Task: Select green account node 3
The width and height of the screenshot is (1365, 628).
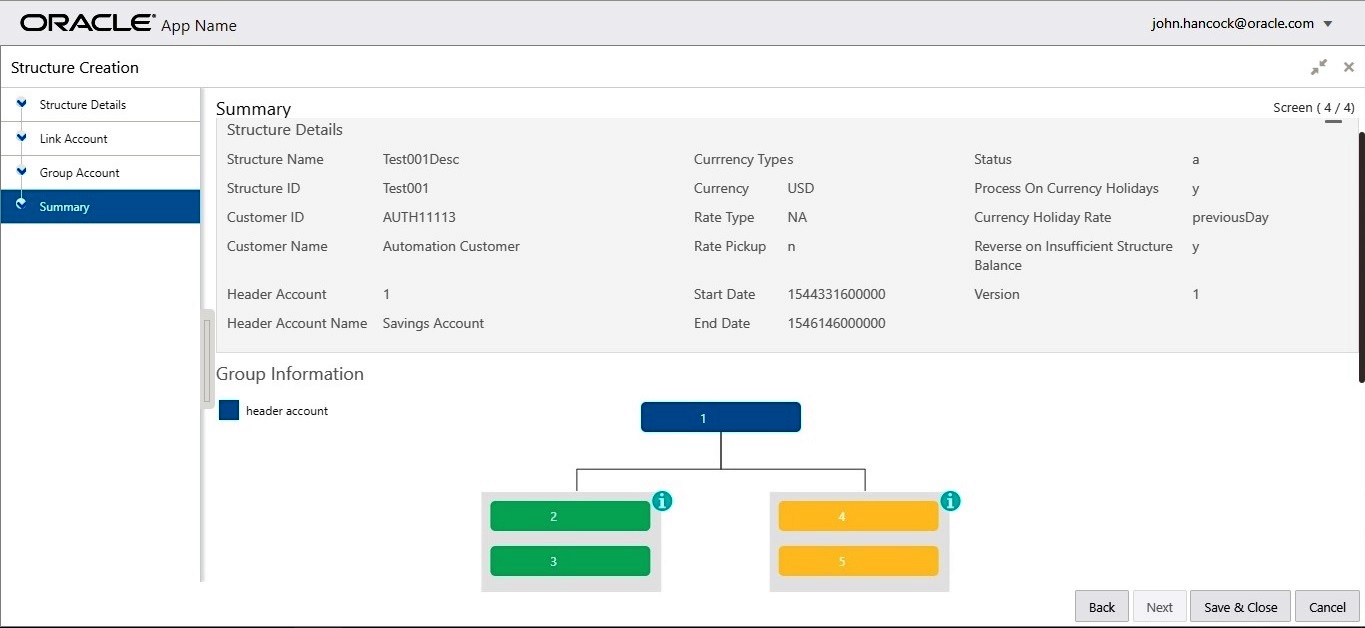Action: [x=570, y=561]
